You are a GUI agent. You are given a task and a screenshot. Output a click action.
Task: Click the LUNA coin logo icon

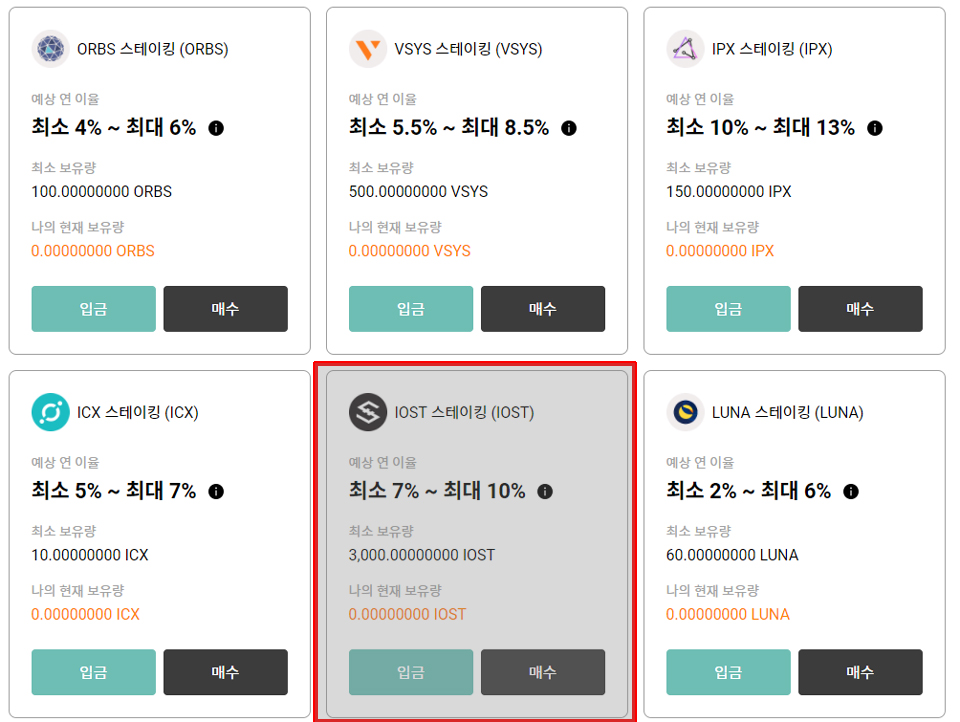click(x=684, y=412)
